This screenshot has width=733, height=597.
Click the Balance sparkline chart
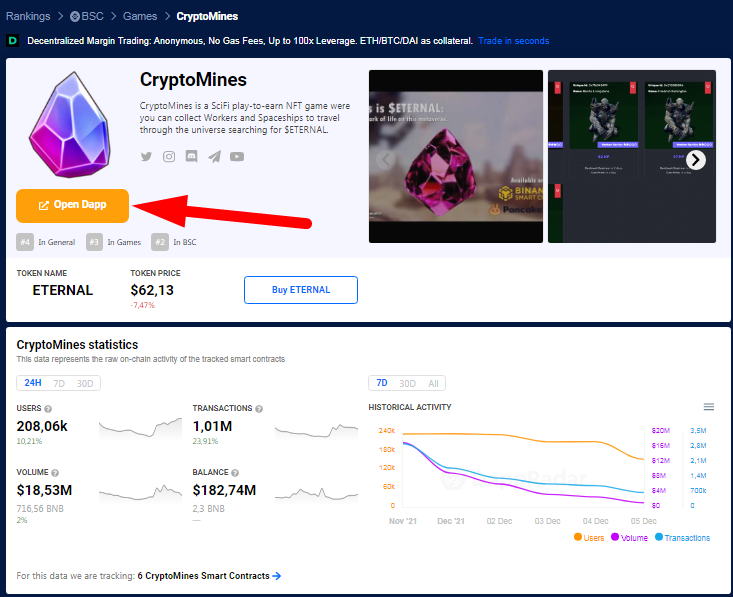[x=316, y=493]
